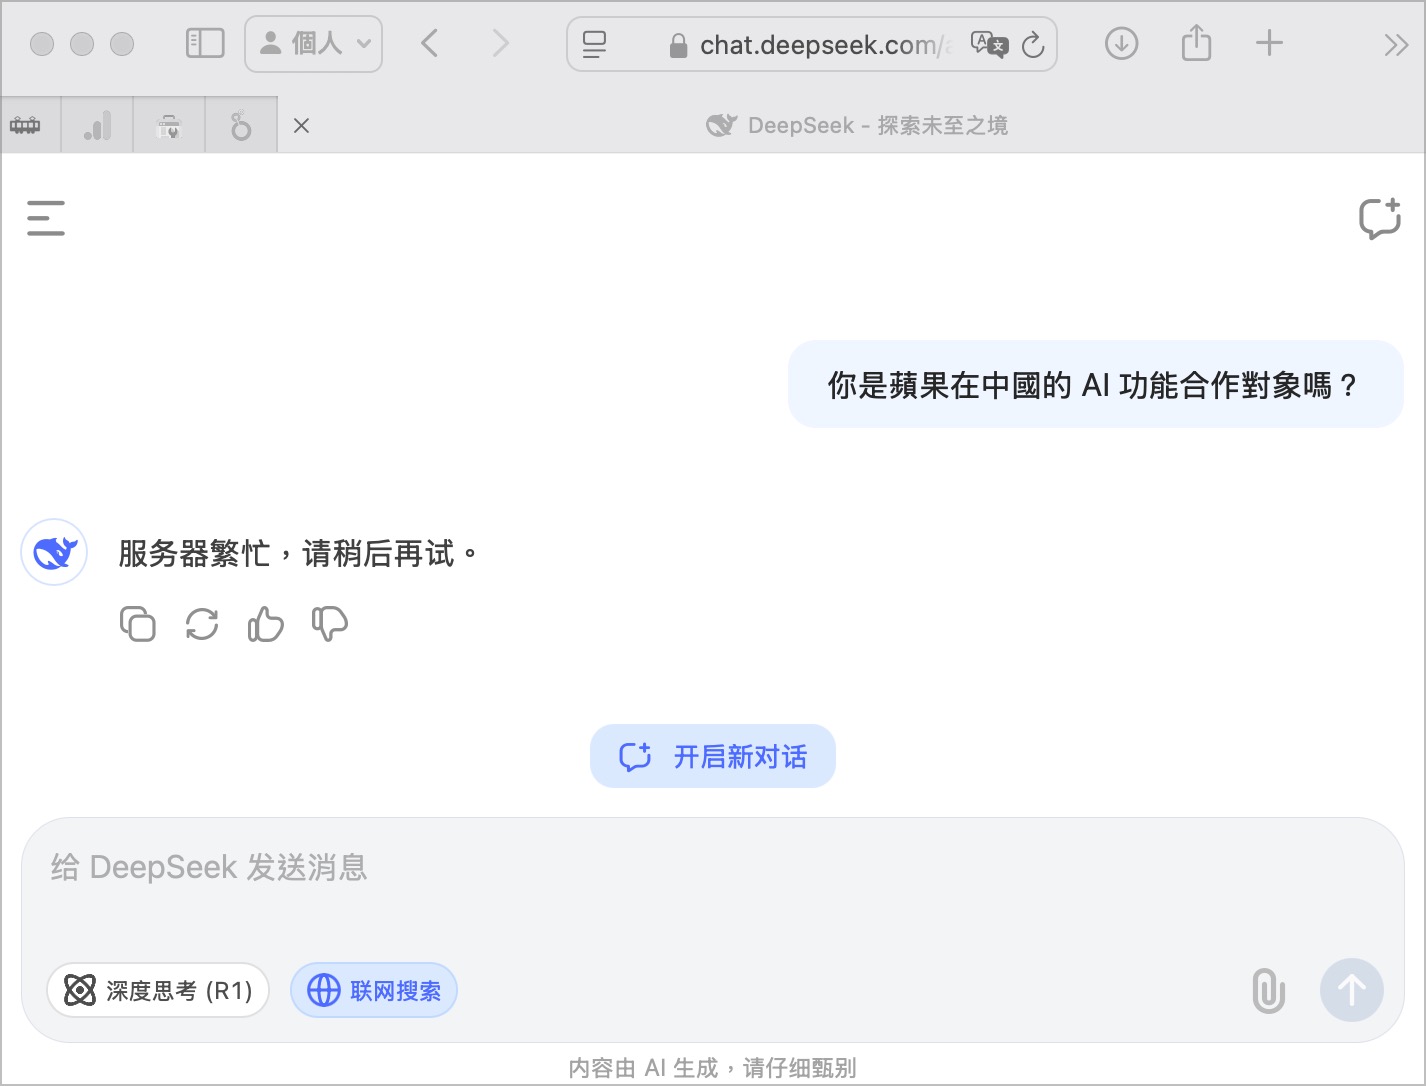Switch to the fourth pinned tab
This screenshot has height=1086, width=1426.
point(241,125)
